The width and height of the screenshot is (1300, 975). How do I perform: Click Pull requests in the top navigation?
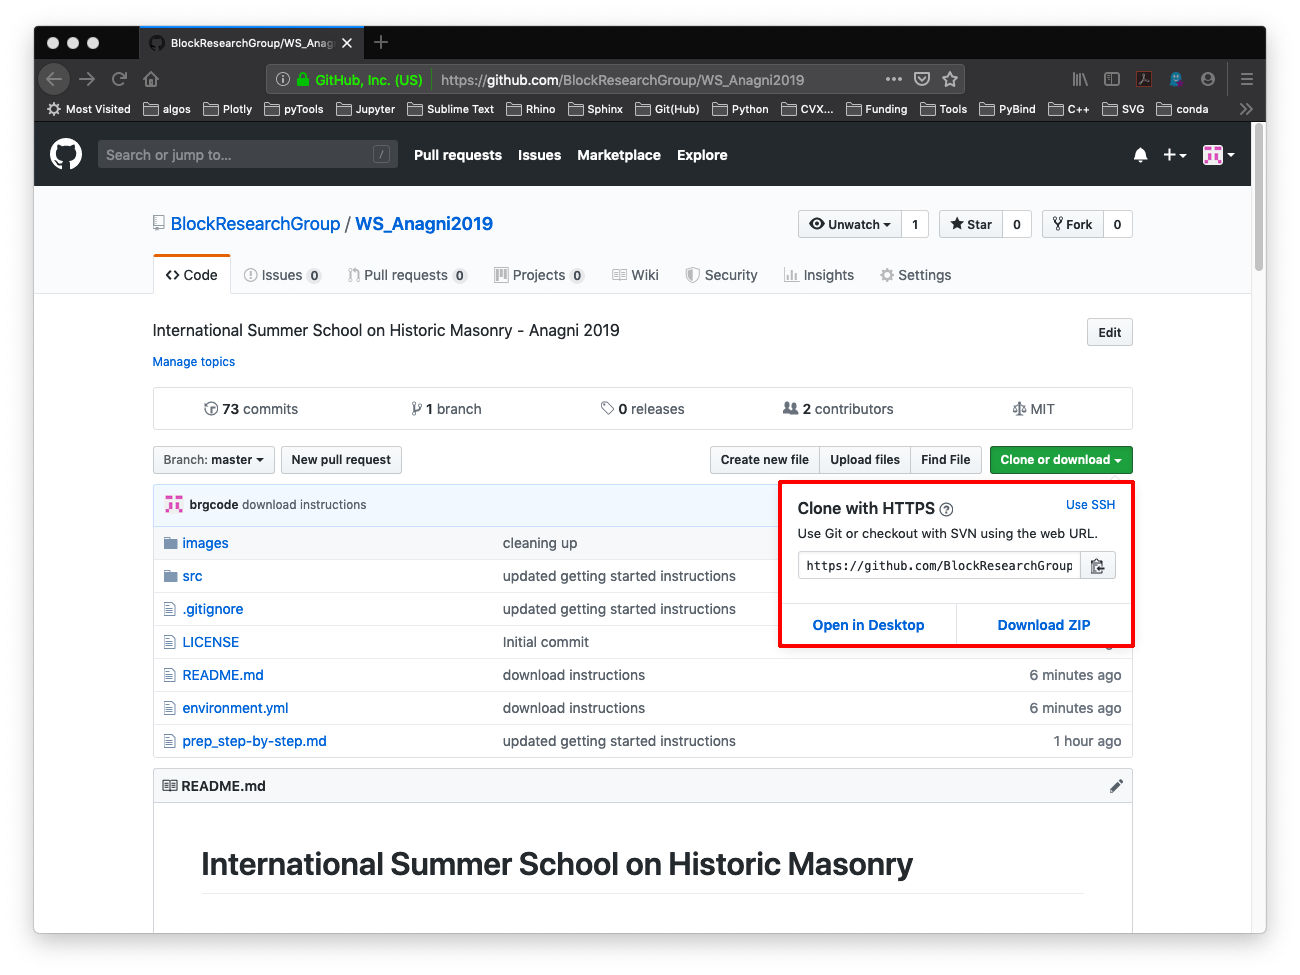(458, 155)
